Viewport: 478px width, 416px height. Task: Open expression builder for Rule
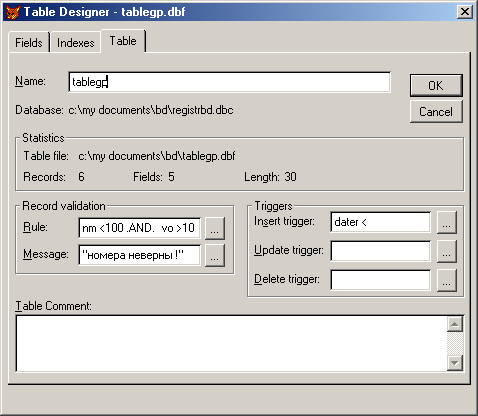[214, 228]
